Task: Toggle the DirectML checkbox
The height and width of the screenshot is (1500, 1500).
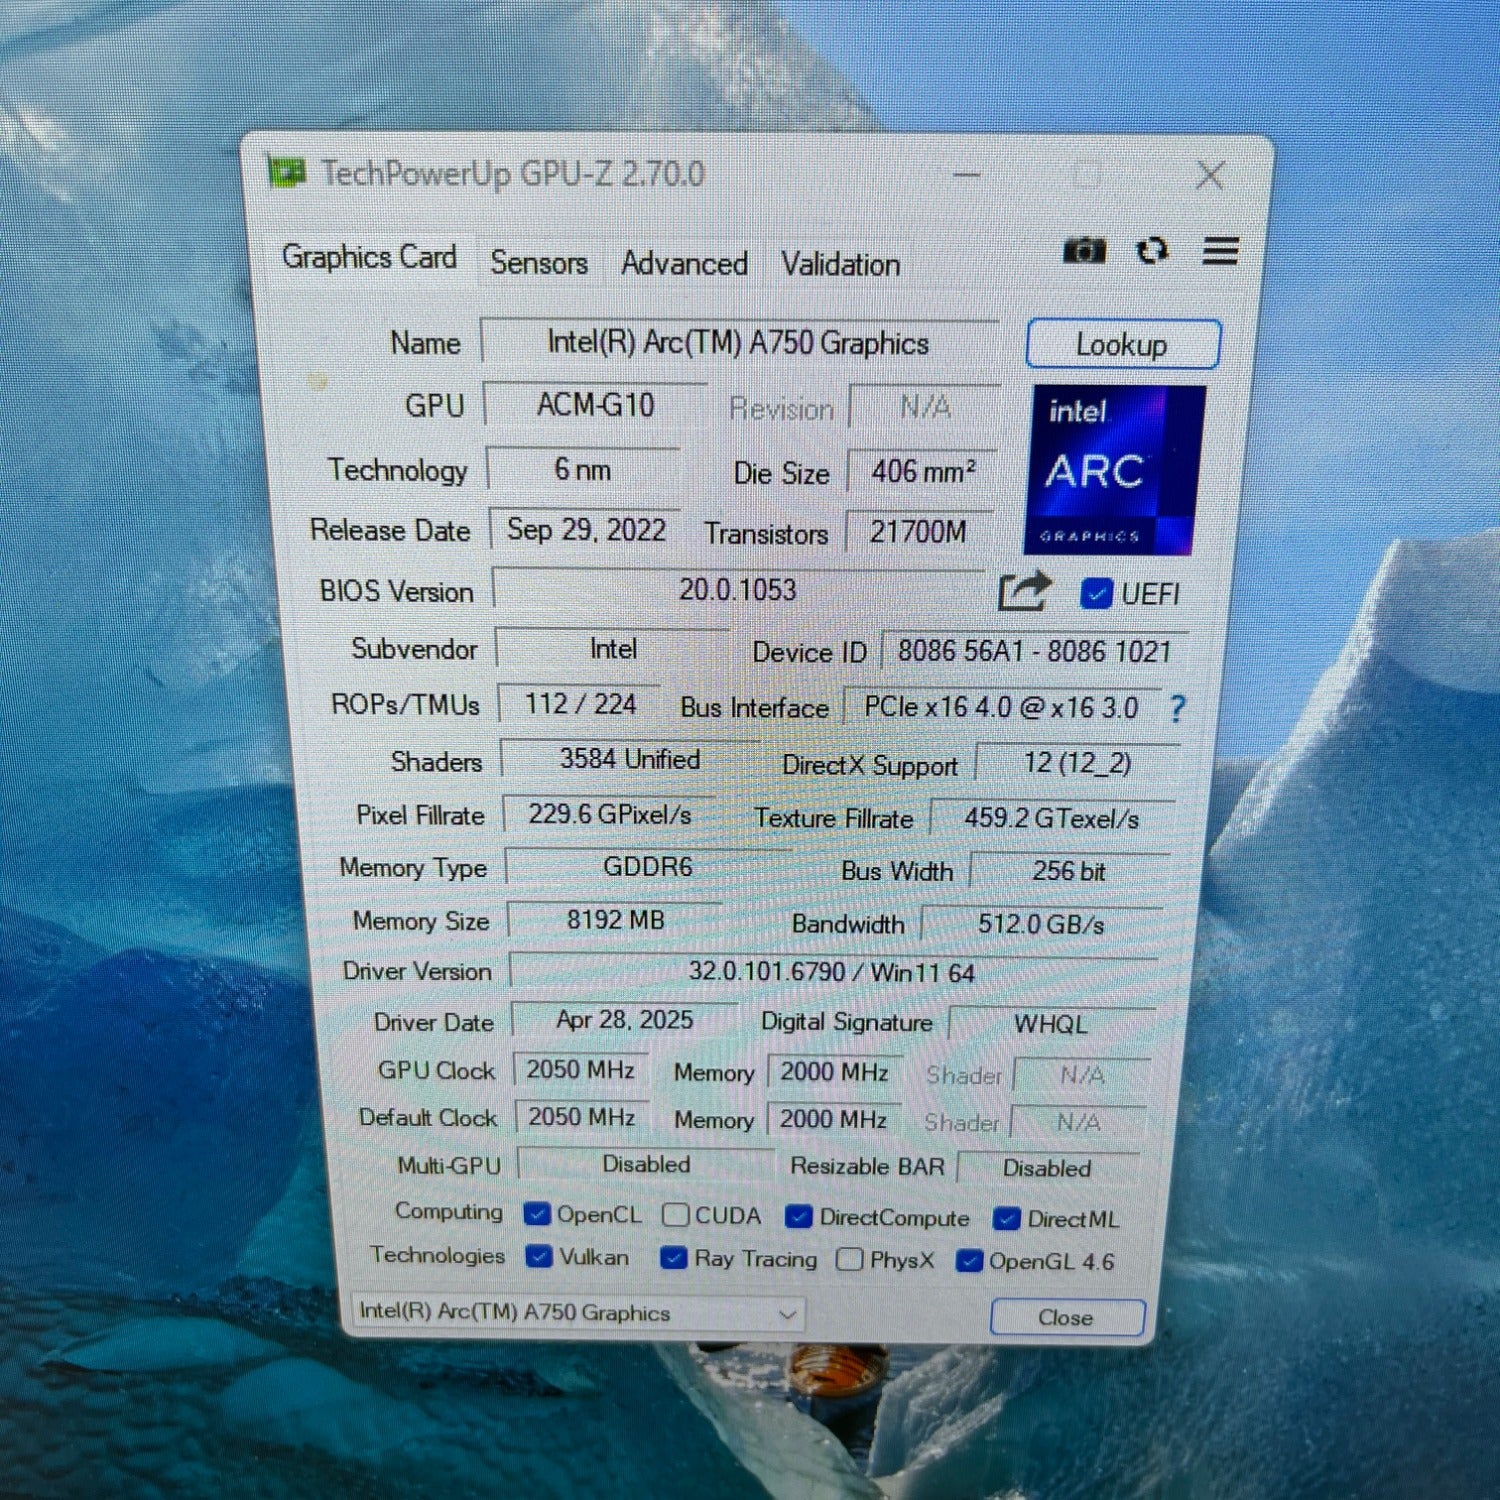Action: pyautogui.click(x=1006, y=1219)
